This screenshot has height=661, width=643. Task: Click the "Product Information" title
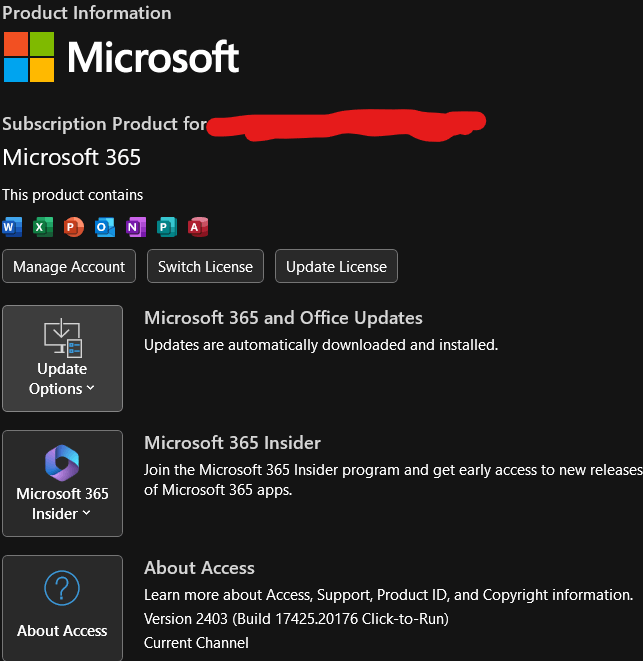(87, 13)
